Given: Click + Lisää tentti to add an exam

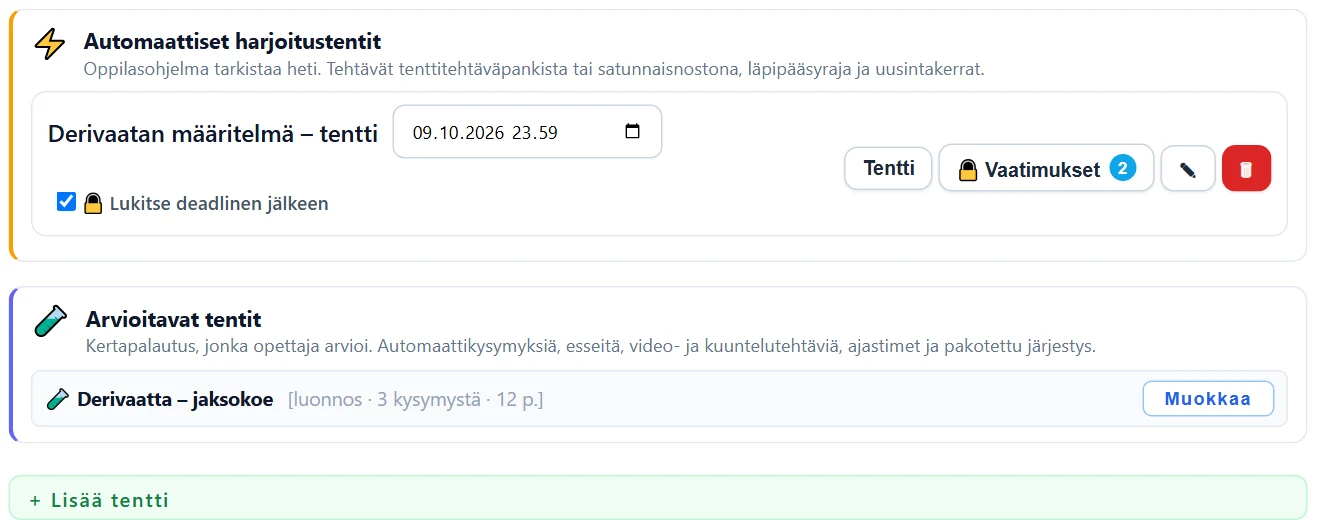Looking at the screenshot, I should click(657, 500).
